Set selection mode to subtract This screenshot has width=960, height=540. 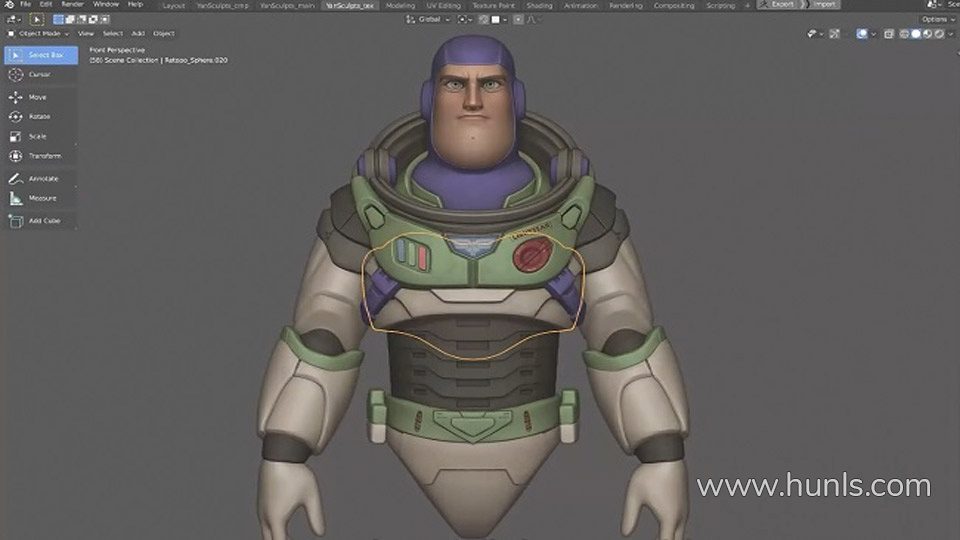pos(81,20)
